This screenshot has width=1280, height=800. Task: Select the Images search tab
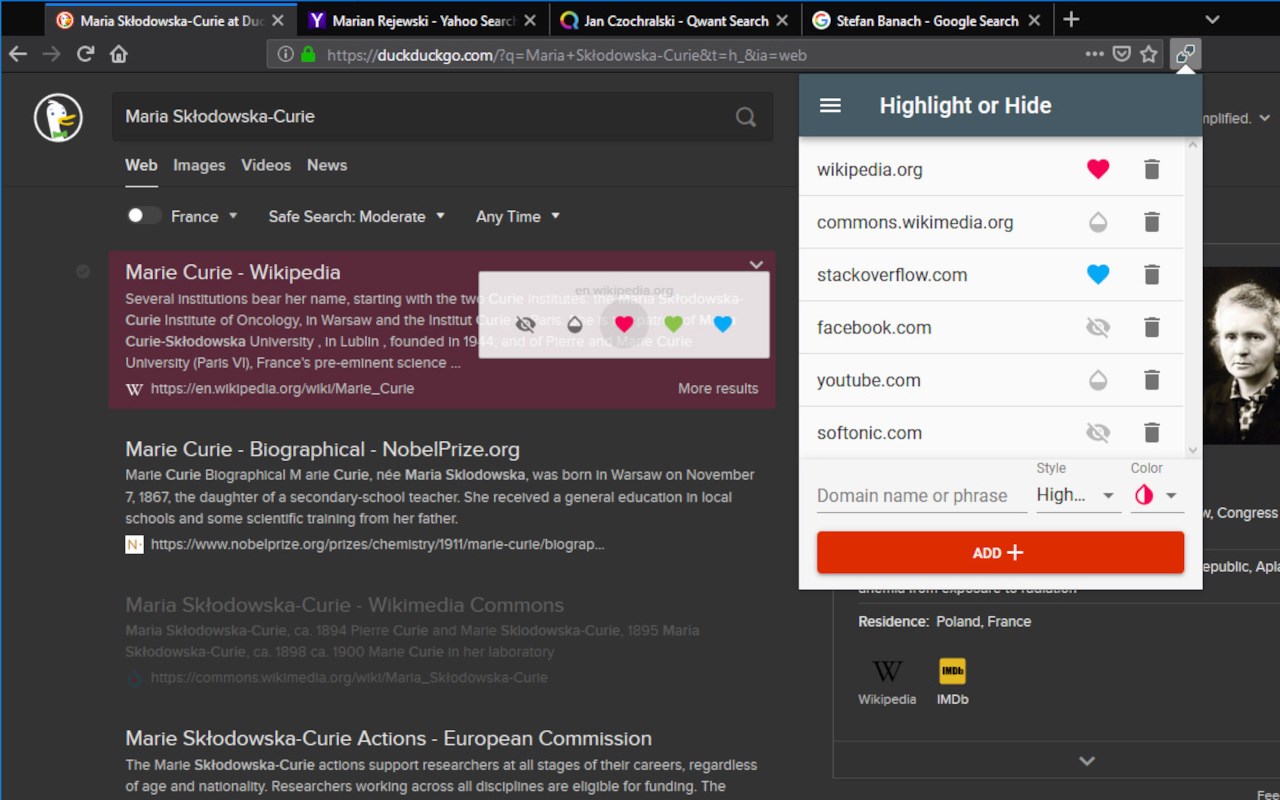(x=199, y=165)
